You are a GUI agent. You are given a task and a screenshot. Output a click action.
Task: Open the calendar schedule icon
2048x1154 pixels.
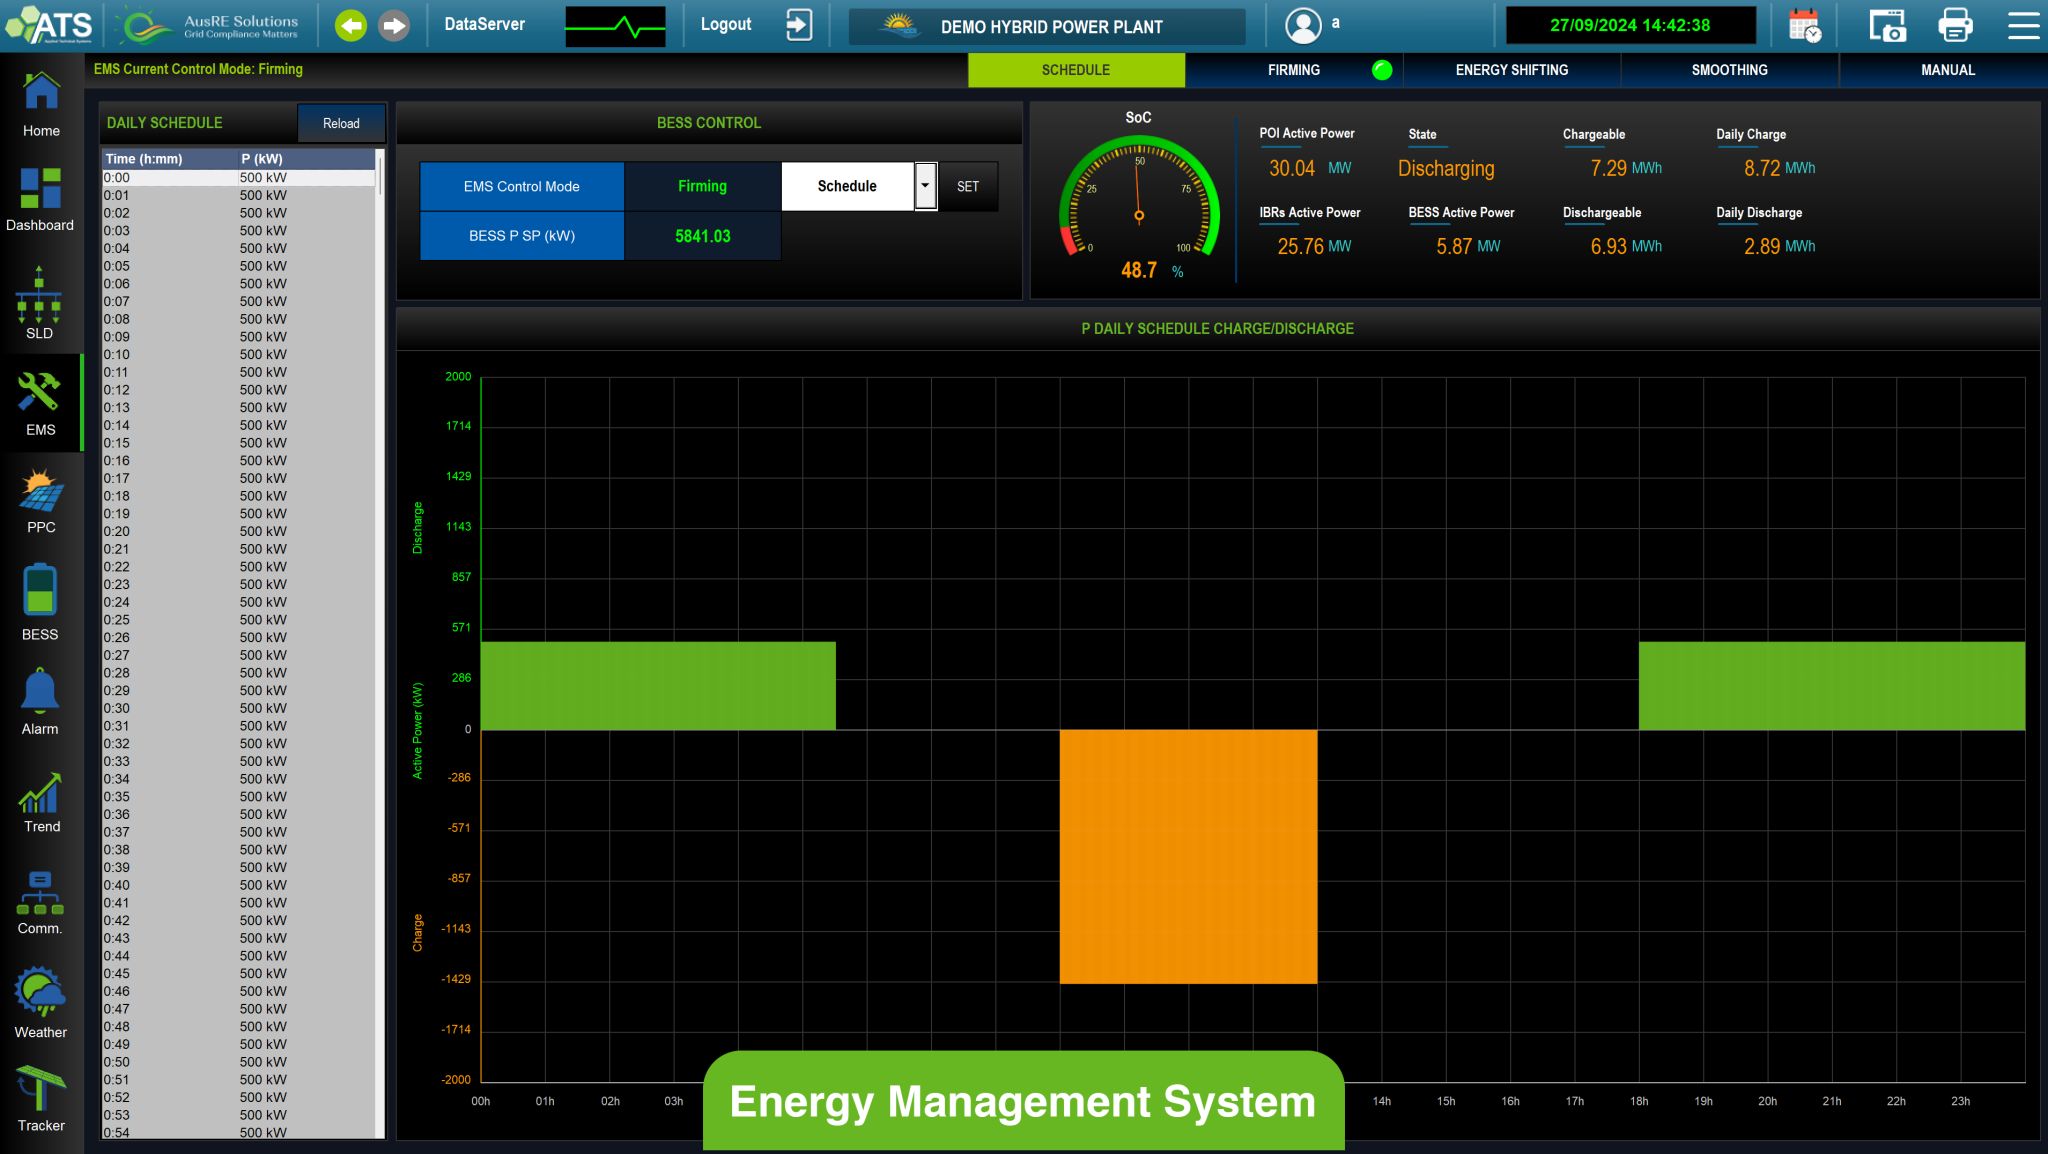click(1805, 26)
